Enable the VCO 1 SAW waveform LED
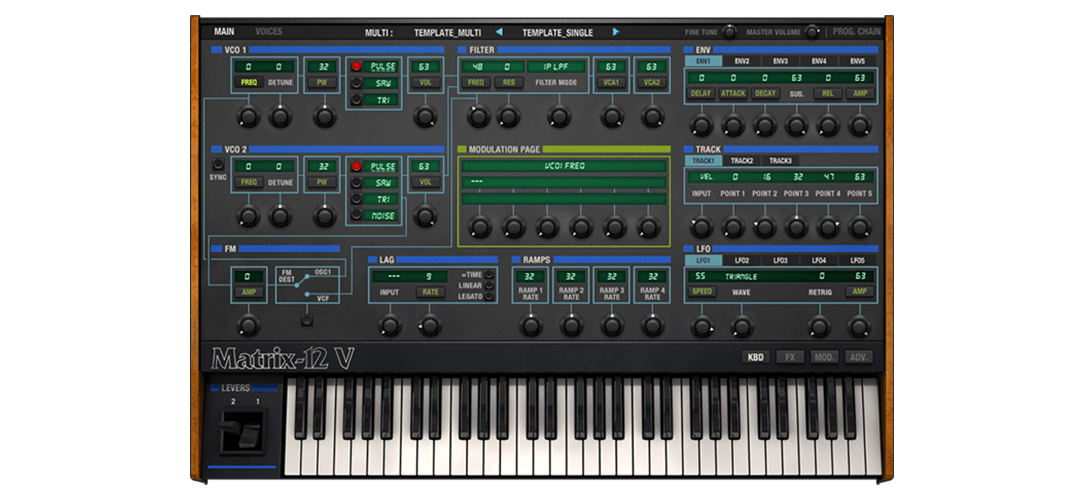This screenshot has height=500, width=1084. [x=357, y=84]
